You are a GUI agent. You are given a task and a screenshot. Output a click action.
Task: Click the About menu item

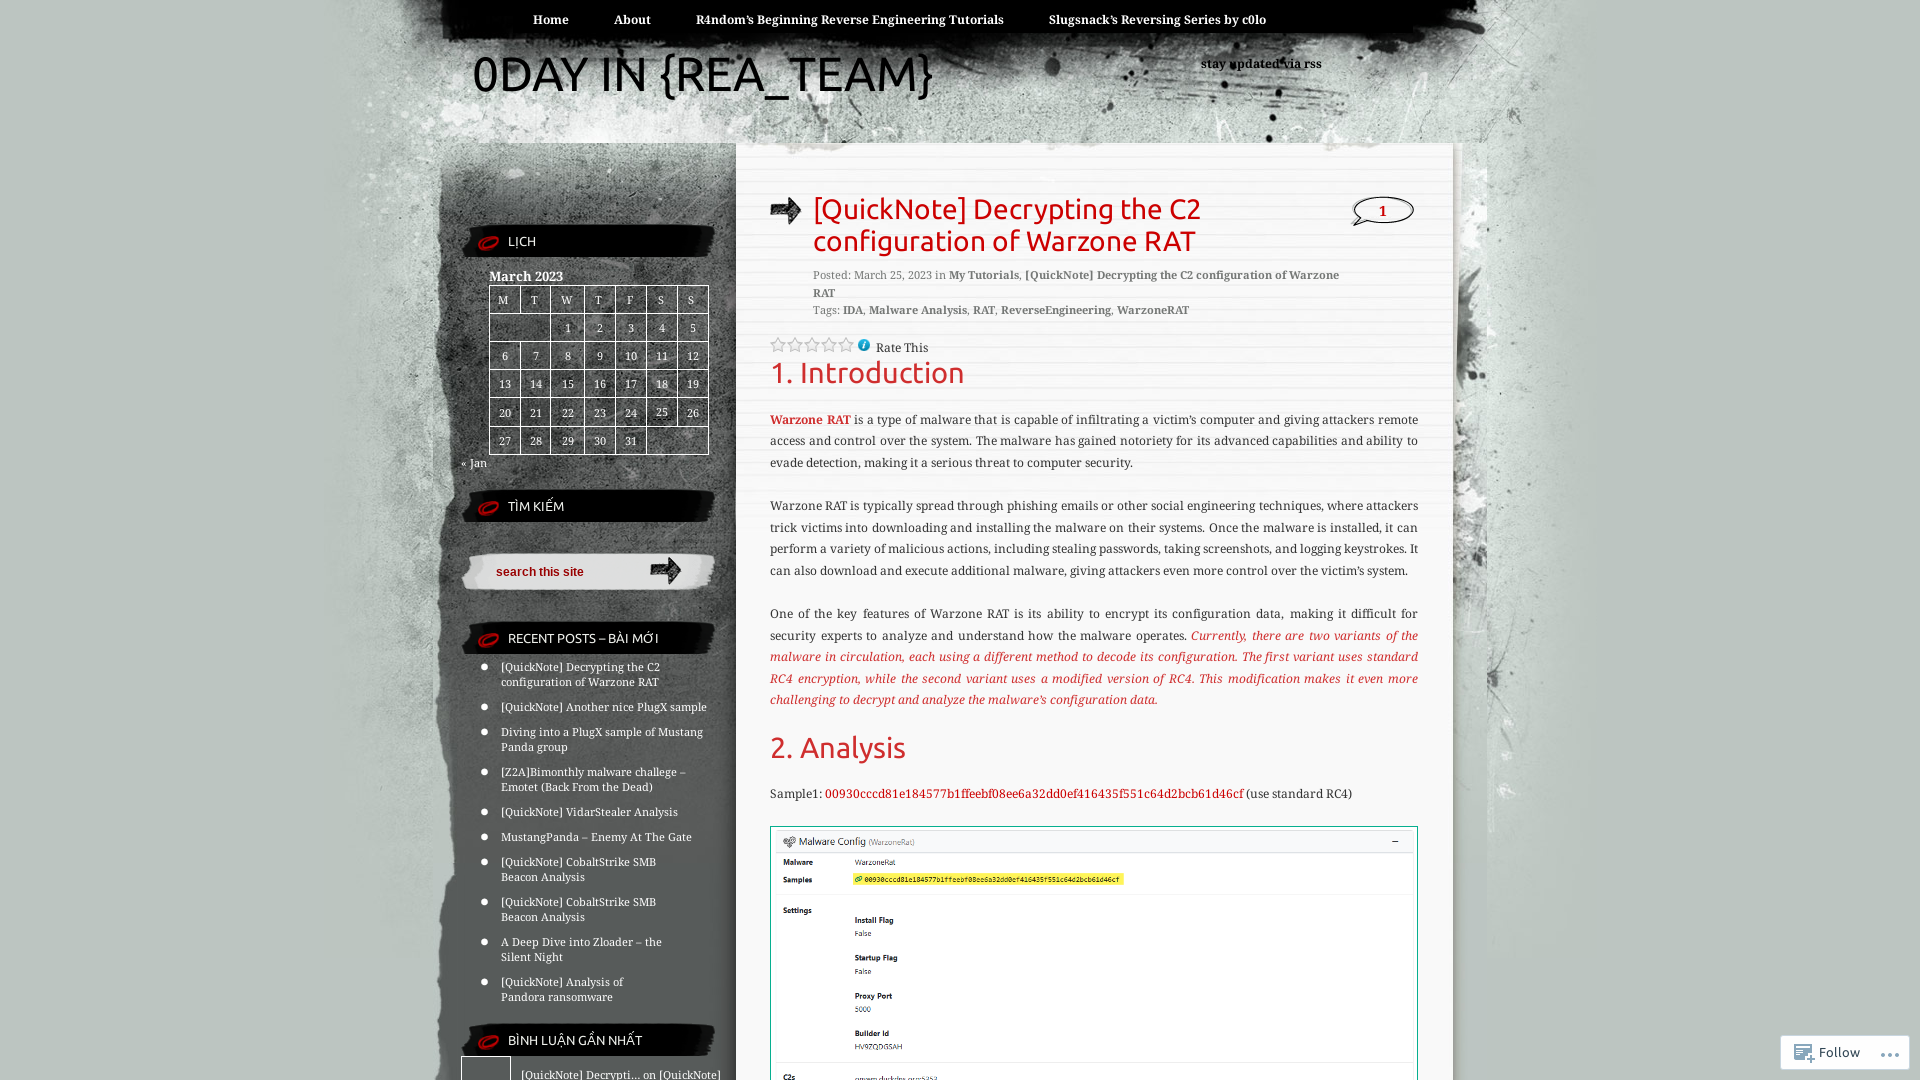click(632, 18)
